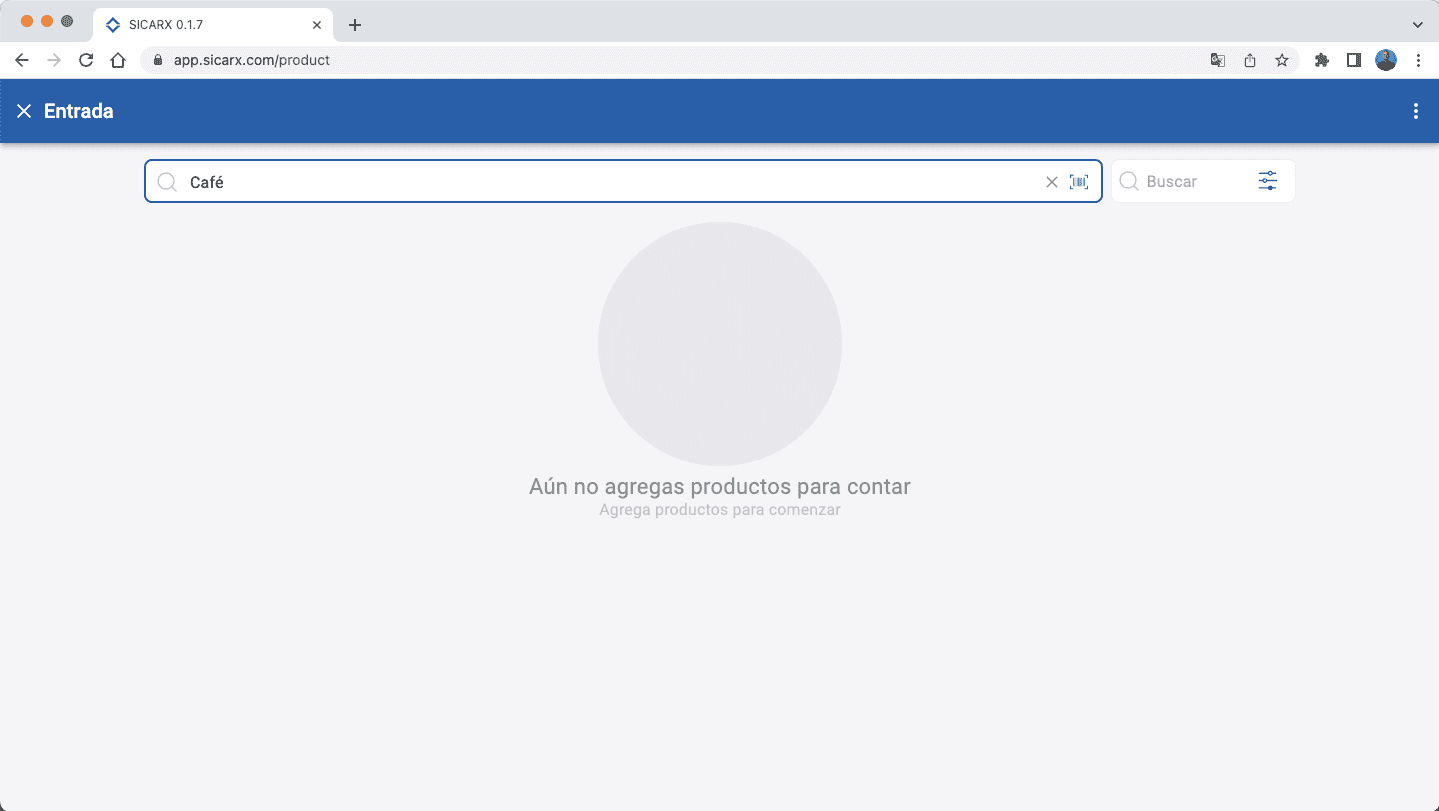Open the Chrome three-dot menu
Viewport: 1439px width, 811px height.
click(x=1419, y=60)
